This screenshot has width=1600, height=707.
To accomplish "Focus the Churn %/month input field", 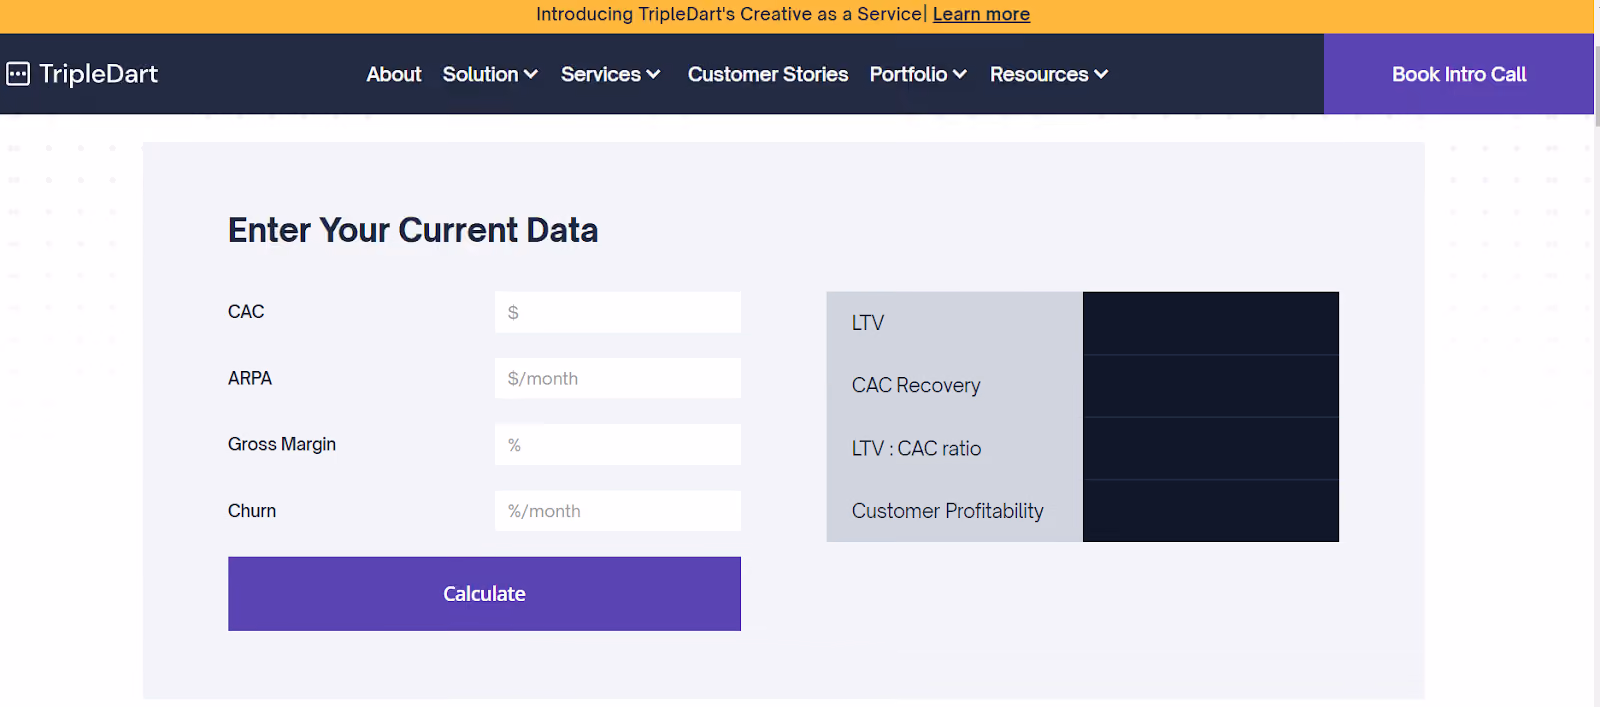I will pyautogui.click(x=618, y=511).
